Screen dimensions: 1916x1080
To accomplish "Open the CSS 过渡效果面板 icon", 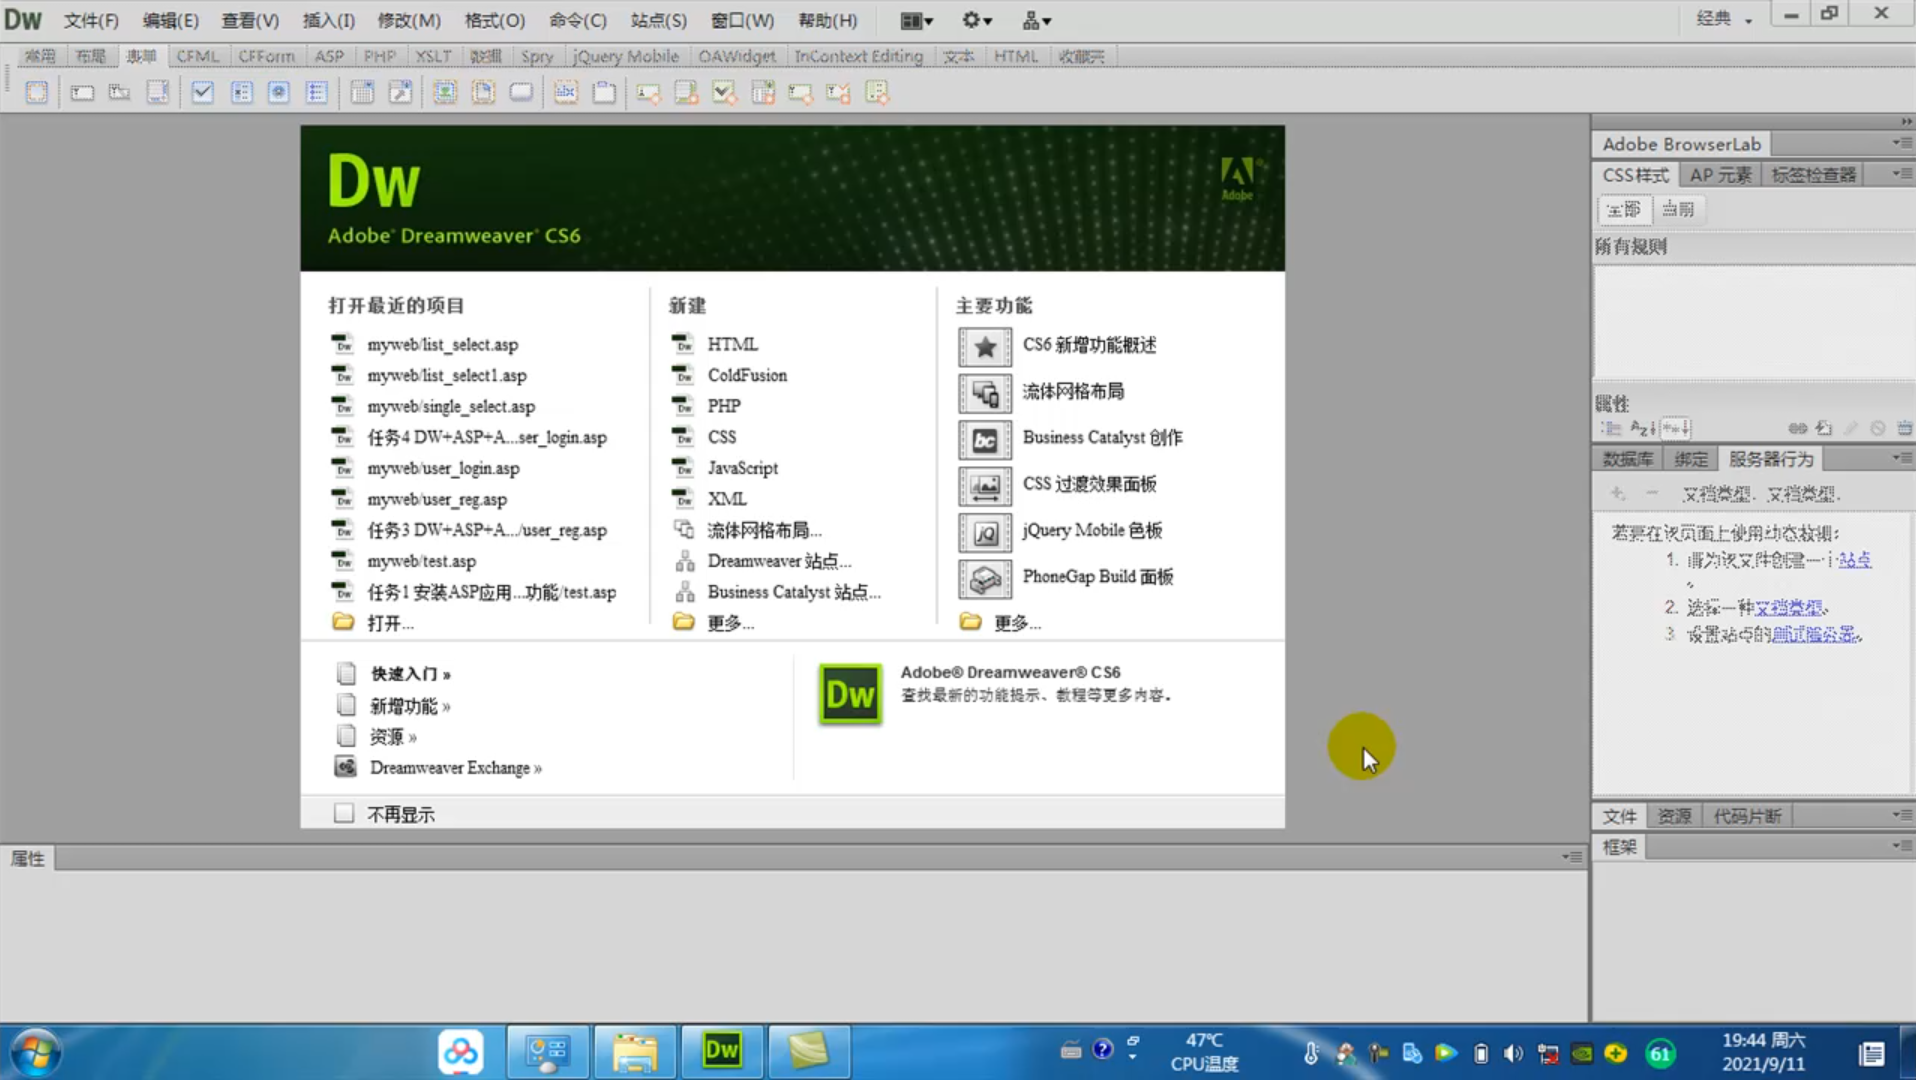I will click(x=984, y=485).
